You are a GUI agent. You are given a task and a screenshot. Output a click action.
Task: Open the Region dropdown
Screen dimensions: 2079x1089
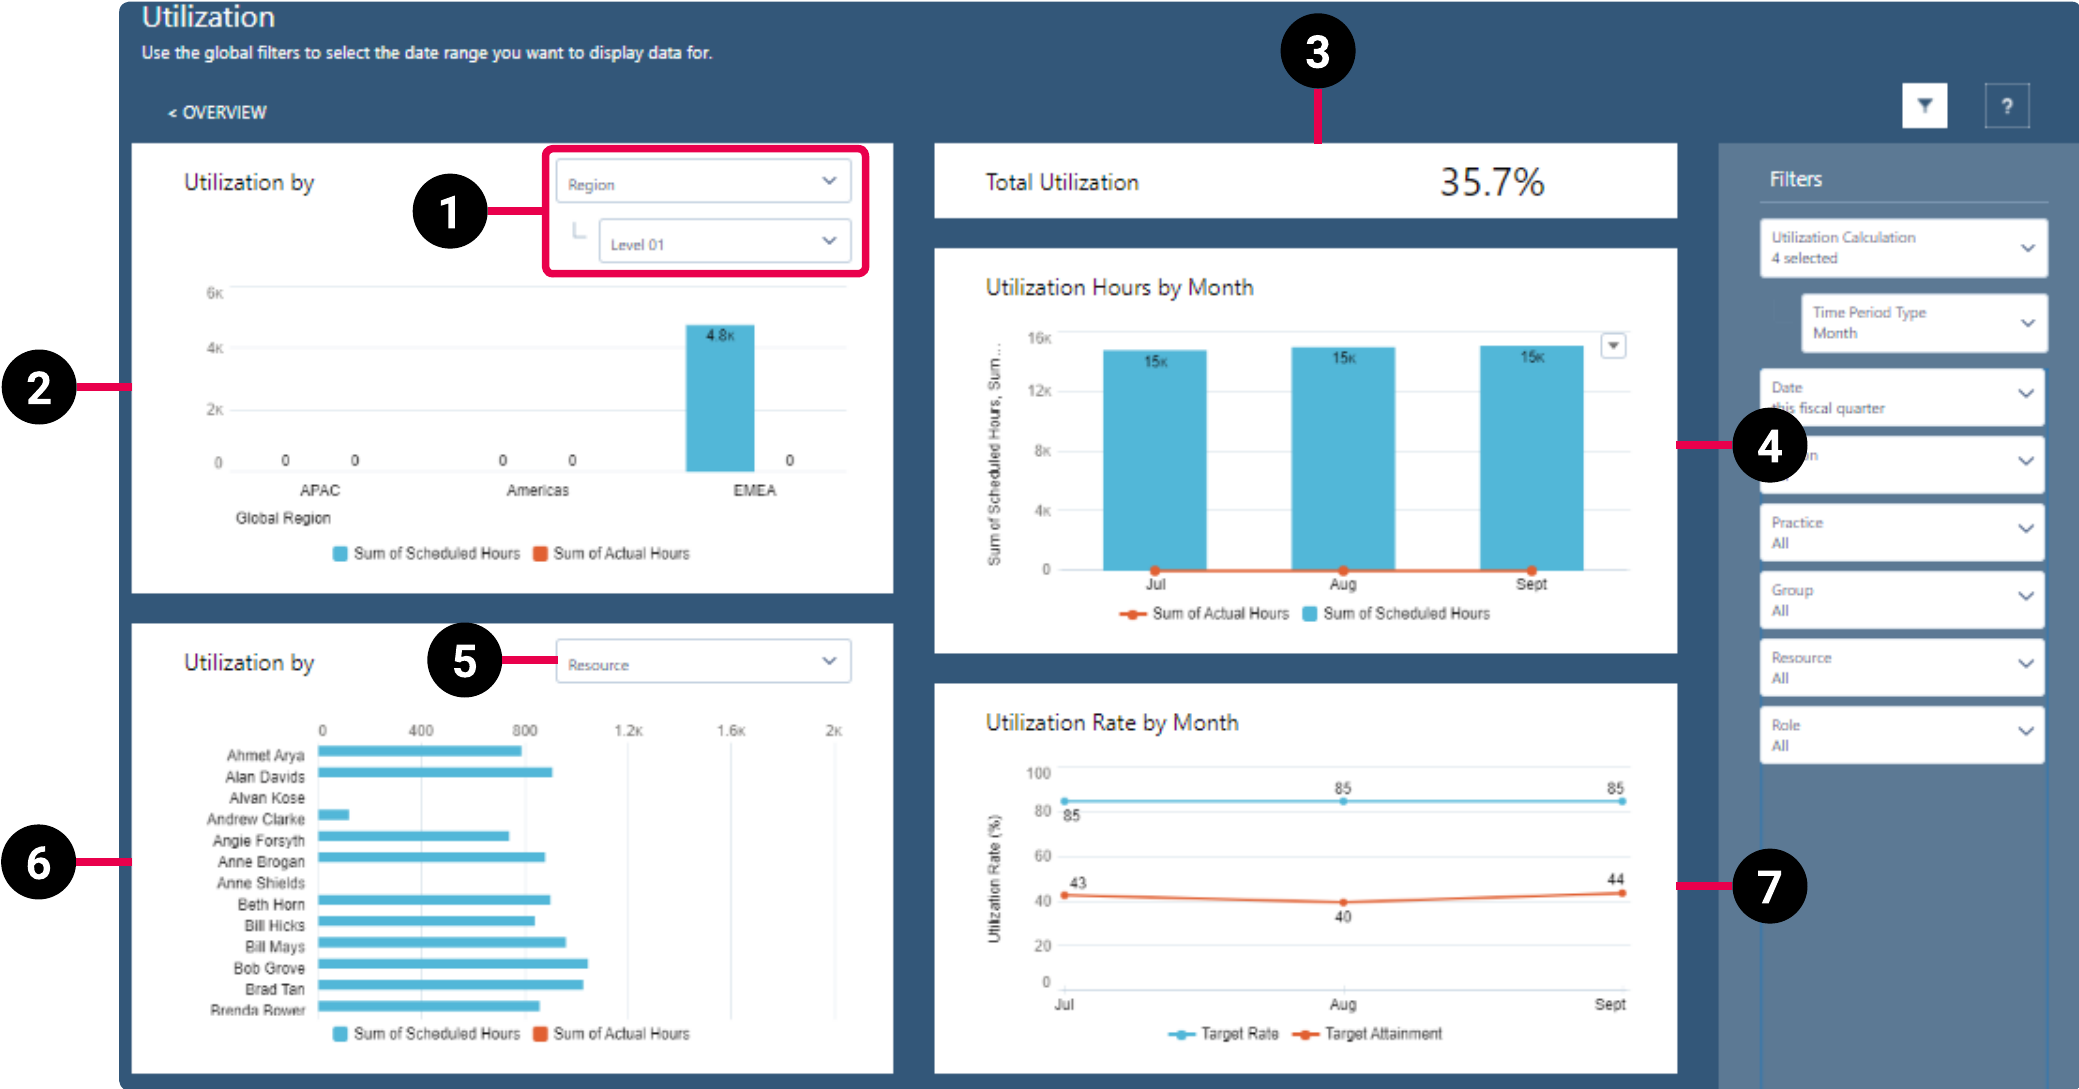pos(702,181)
